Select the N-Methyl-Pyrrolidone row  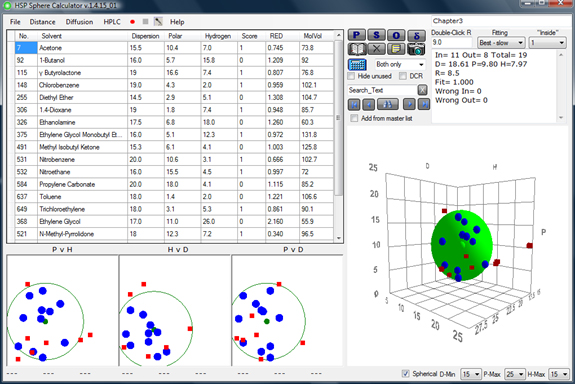point(174,234)
